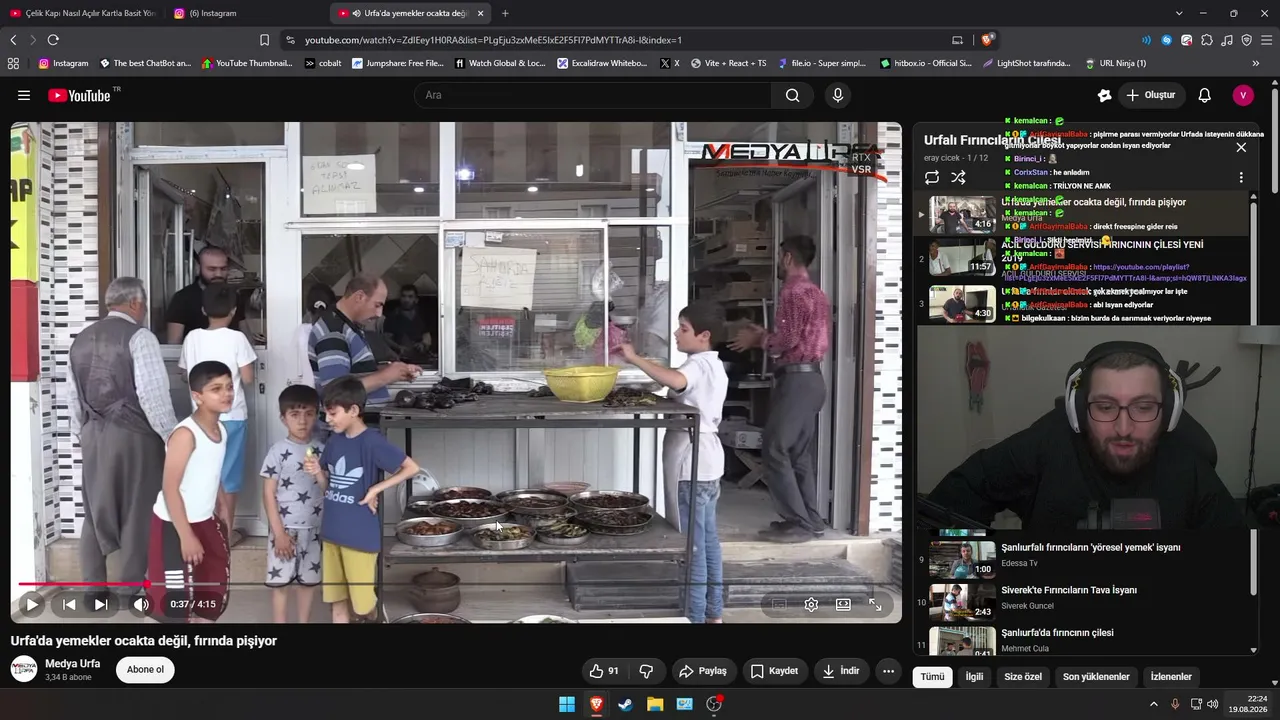Open video player settings gear
Image resolution: width=1280 pixels, height=720 pixels.
click(x=811, y=604)
